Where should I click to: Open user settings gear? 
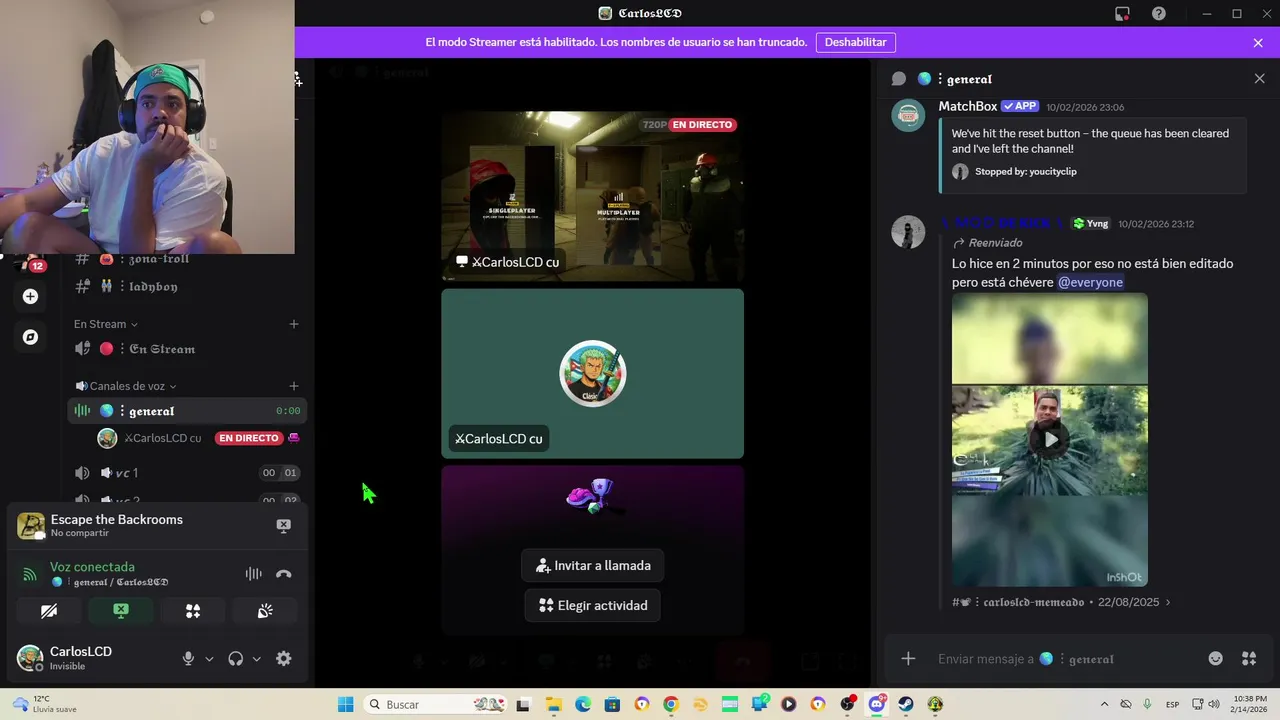284,659
